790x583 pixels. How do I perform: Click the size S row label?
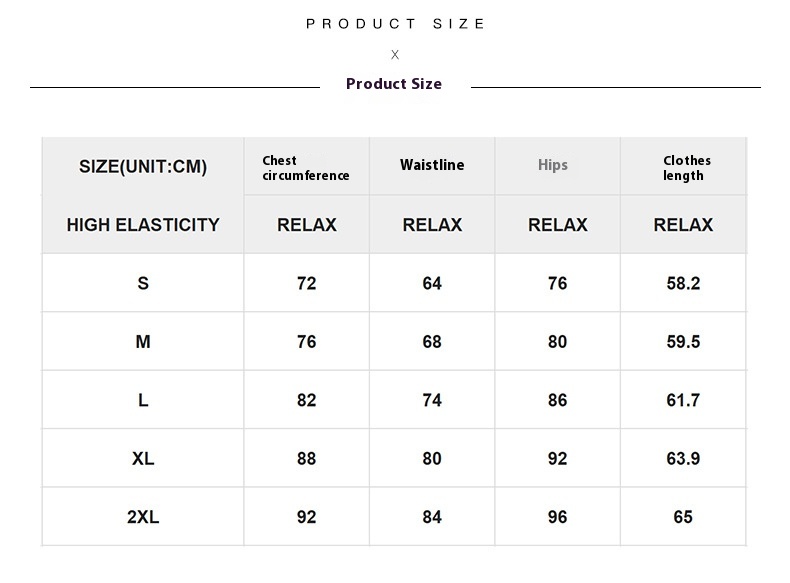pos(143,283)
